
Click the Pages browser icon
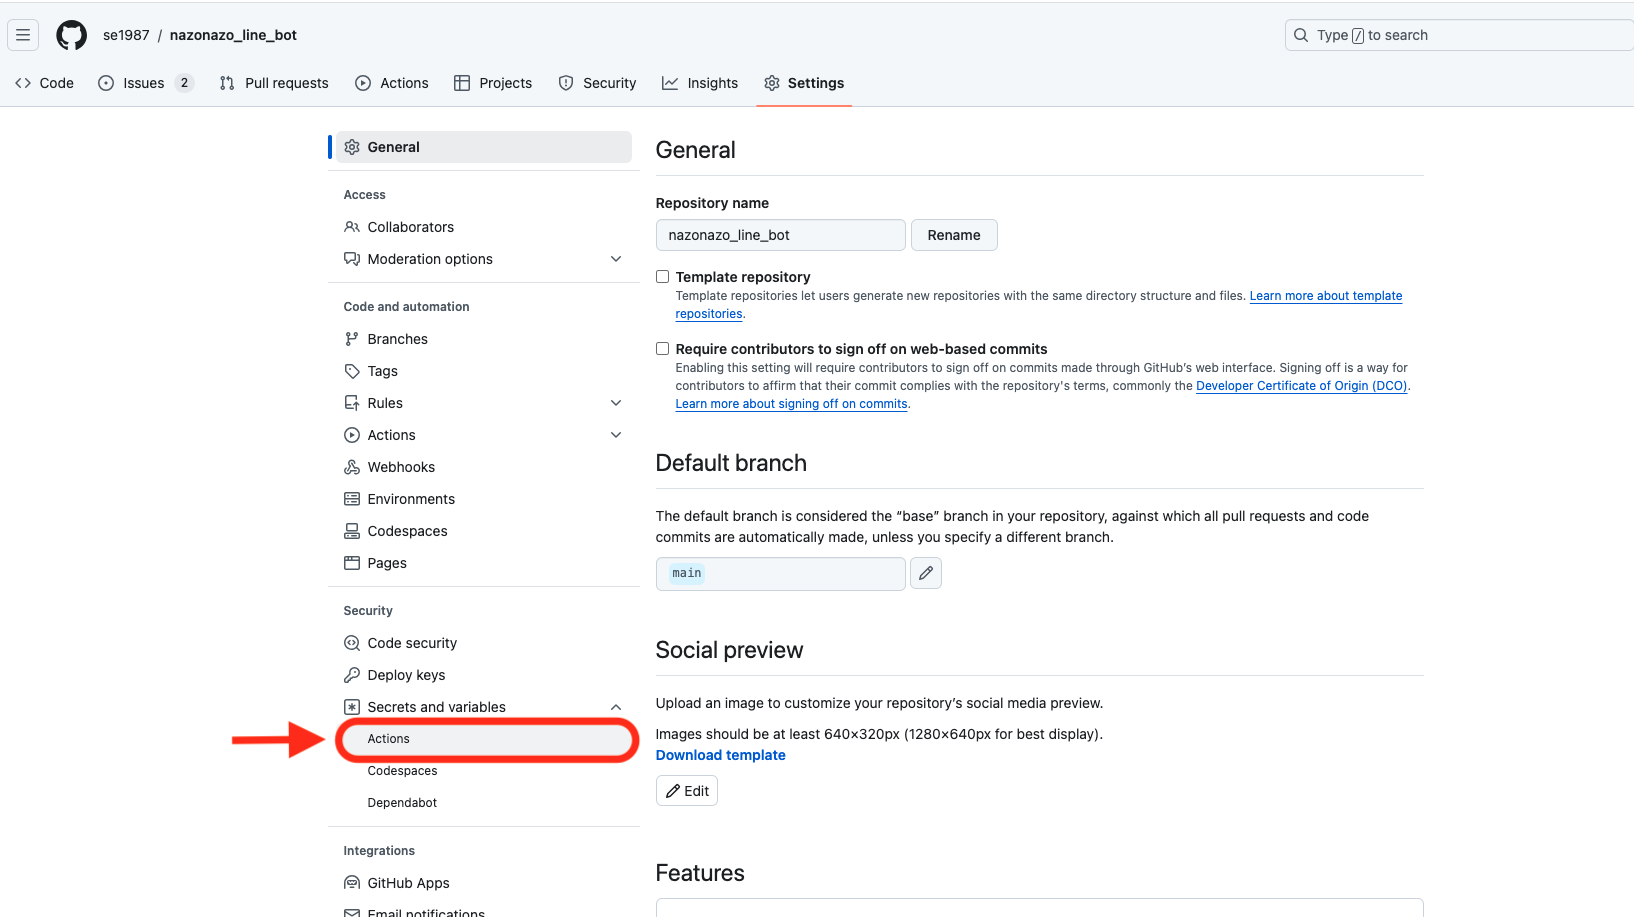[x=352, y=563]
